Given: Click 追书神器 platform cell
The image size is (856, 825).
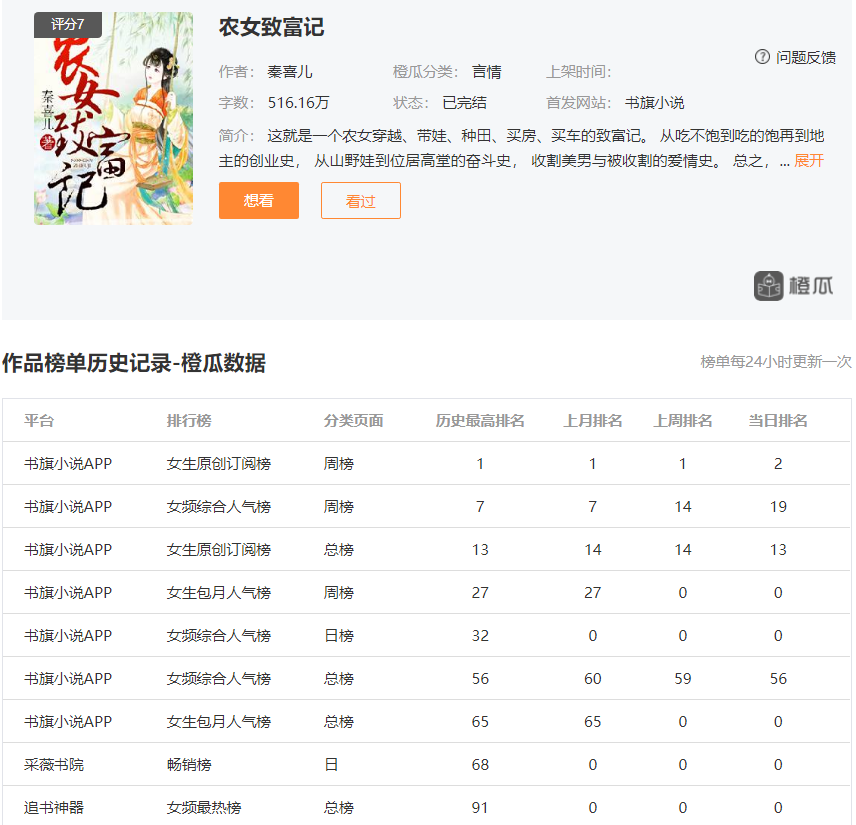Looking at the screenshot, I should (54, 808).
